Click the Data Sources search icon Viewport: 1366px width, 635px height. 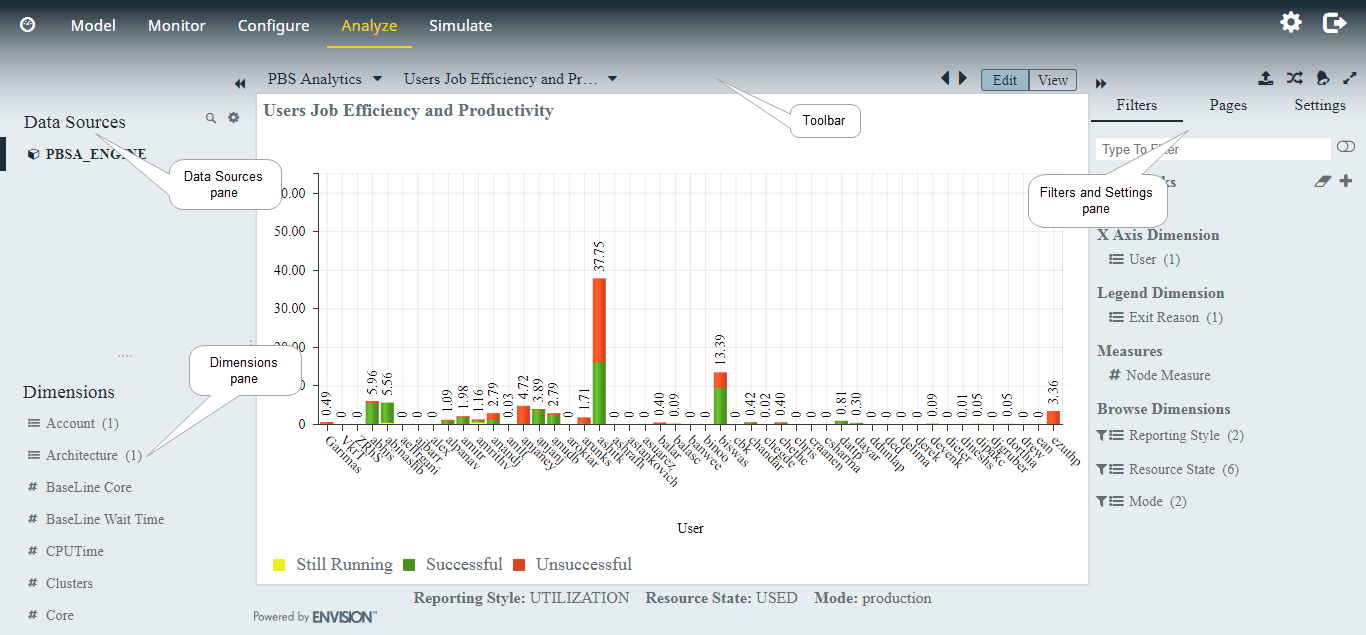tap(211, 118)
